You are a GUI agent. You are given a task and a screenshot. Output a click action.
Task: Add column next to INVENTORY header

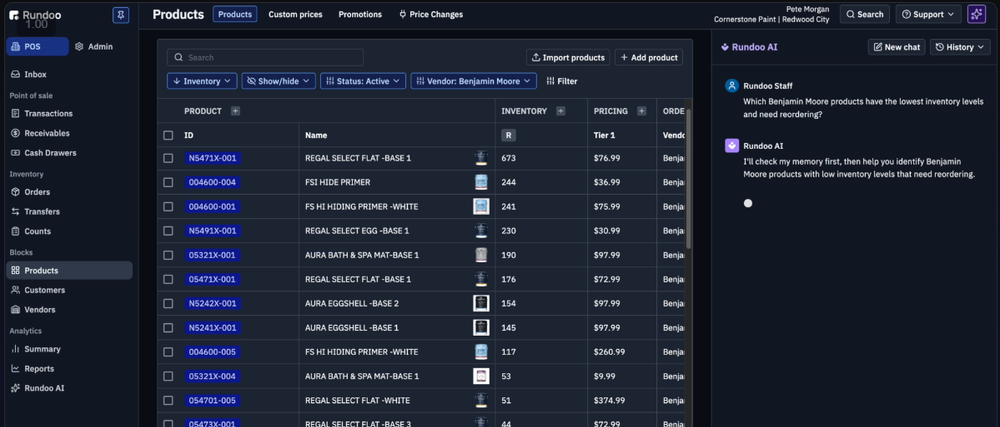[x=561, y=111]
